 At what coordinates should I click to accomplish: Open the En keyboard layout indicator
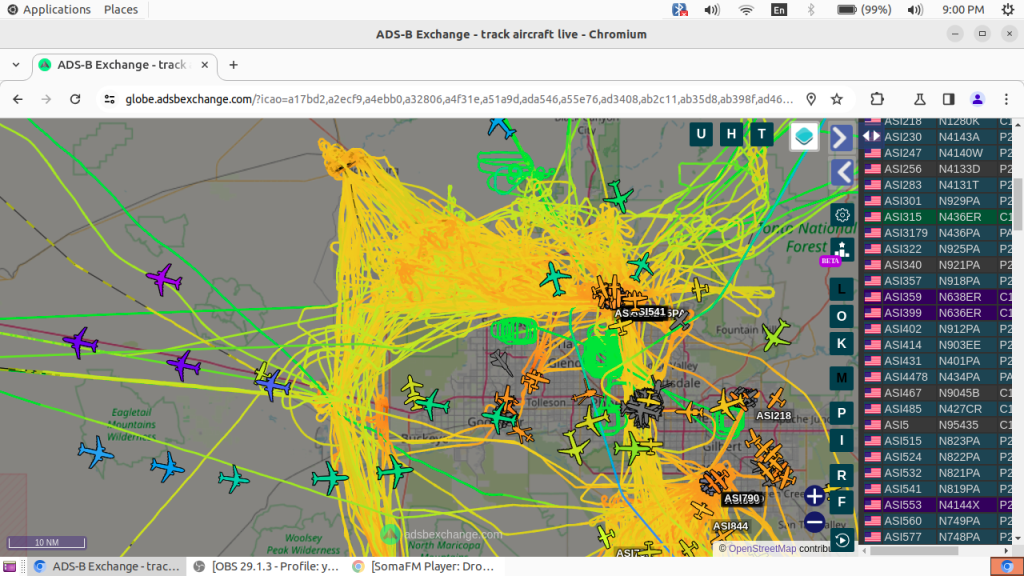778,10
